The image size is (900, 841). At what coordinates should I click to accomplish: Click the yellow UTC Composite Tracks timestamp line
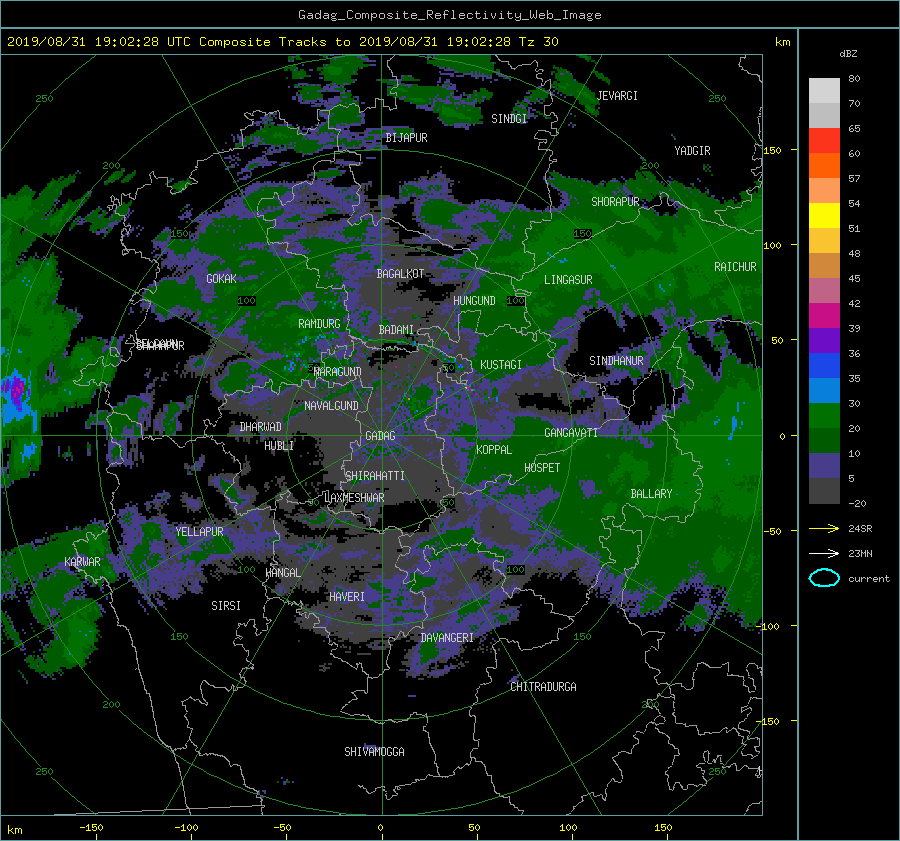282,42
